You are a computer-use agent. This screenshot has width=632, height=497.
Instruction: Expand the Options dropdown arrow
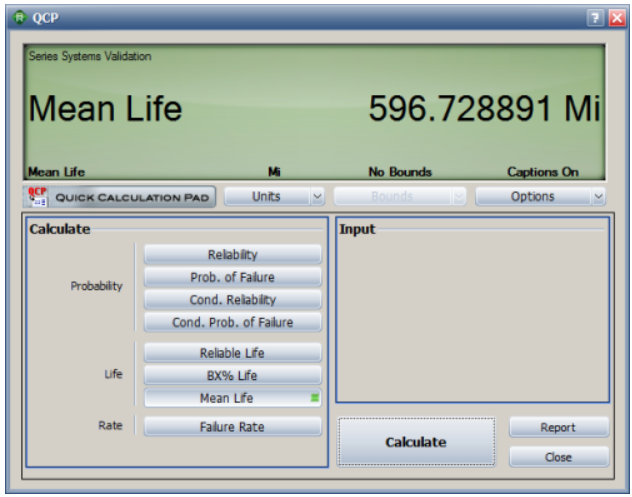coord(599,196)
